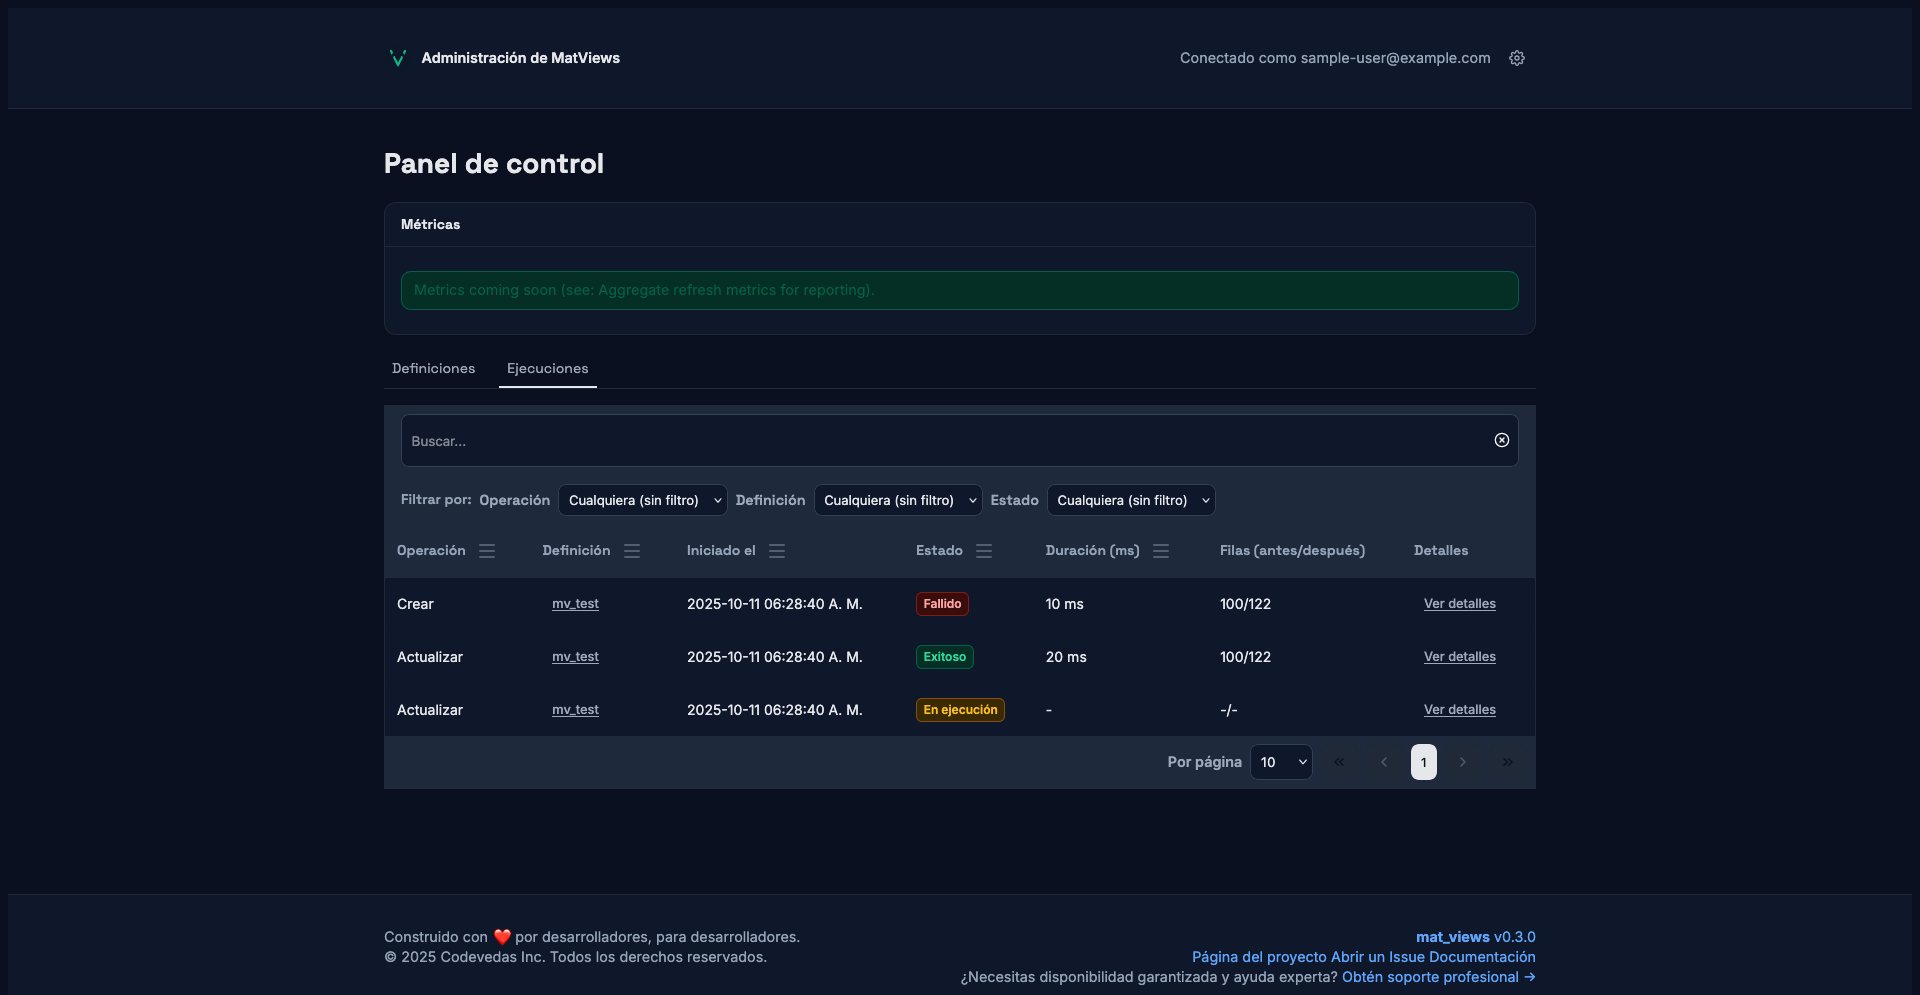Sort by the Operación column icon
This screenshot has height=995, width=1920.
pyautogui.click(x=487, y=551)
